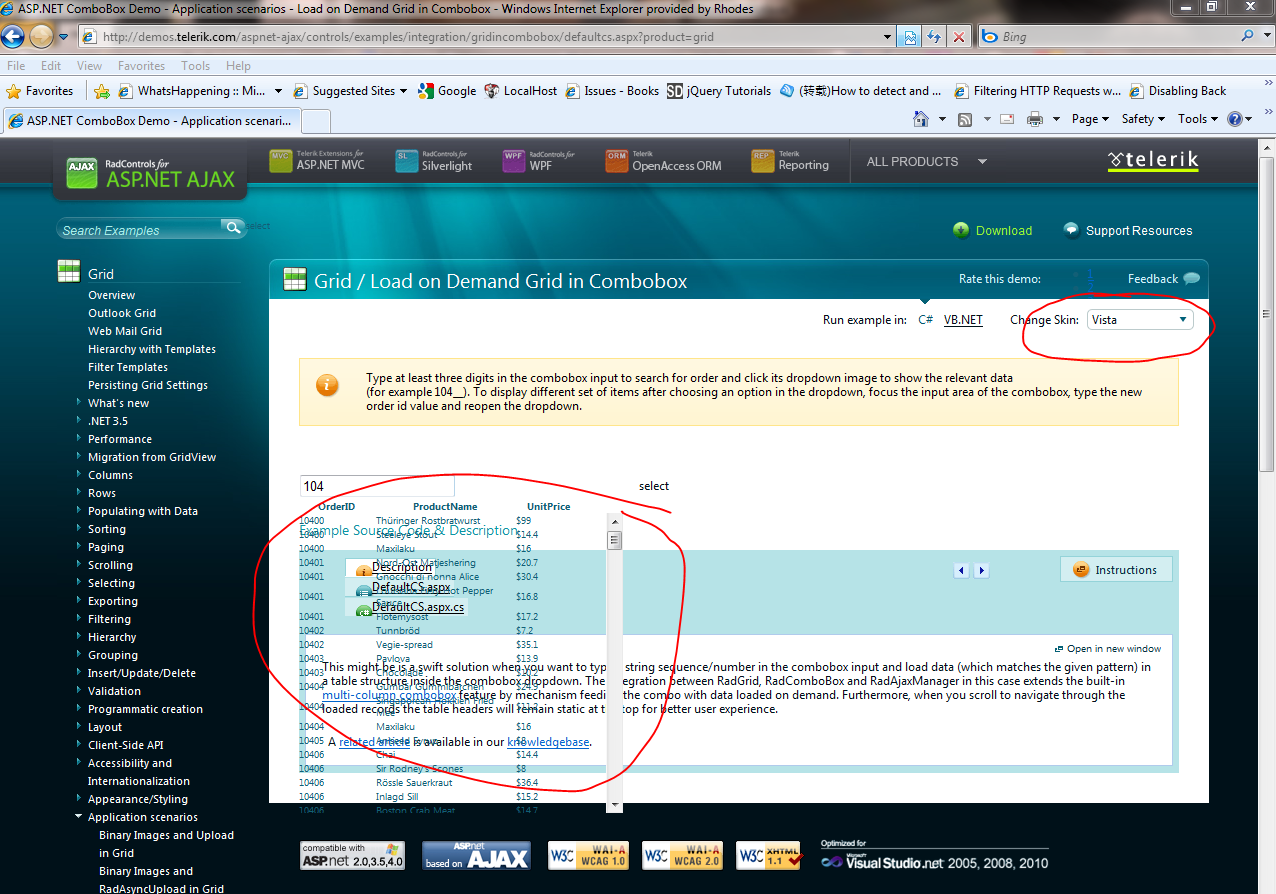Open the Safety dropdown in command bar
The width and height of the screenshot is (1276, 894).
tap(1144, 119)
